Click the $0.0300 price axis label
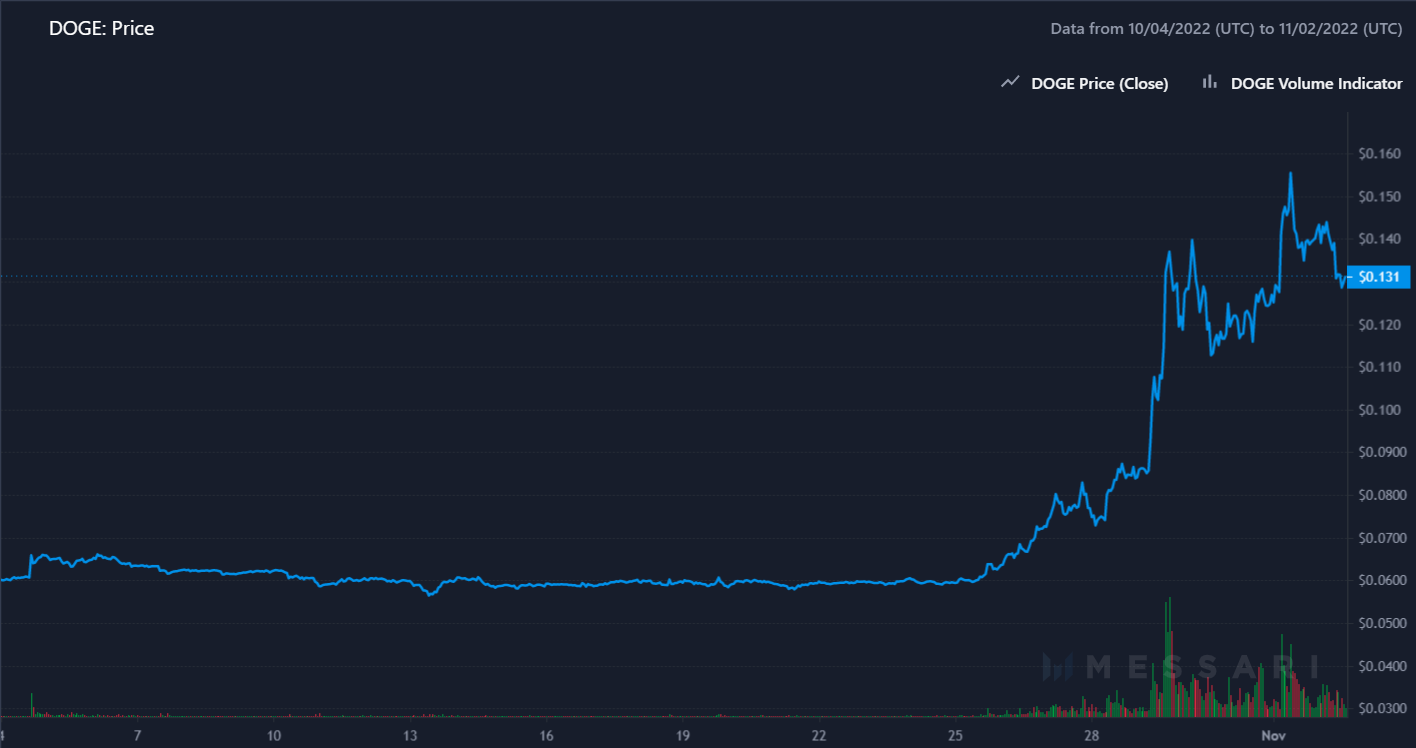 pyautogui.click(x=1379, y=709)
